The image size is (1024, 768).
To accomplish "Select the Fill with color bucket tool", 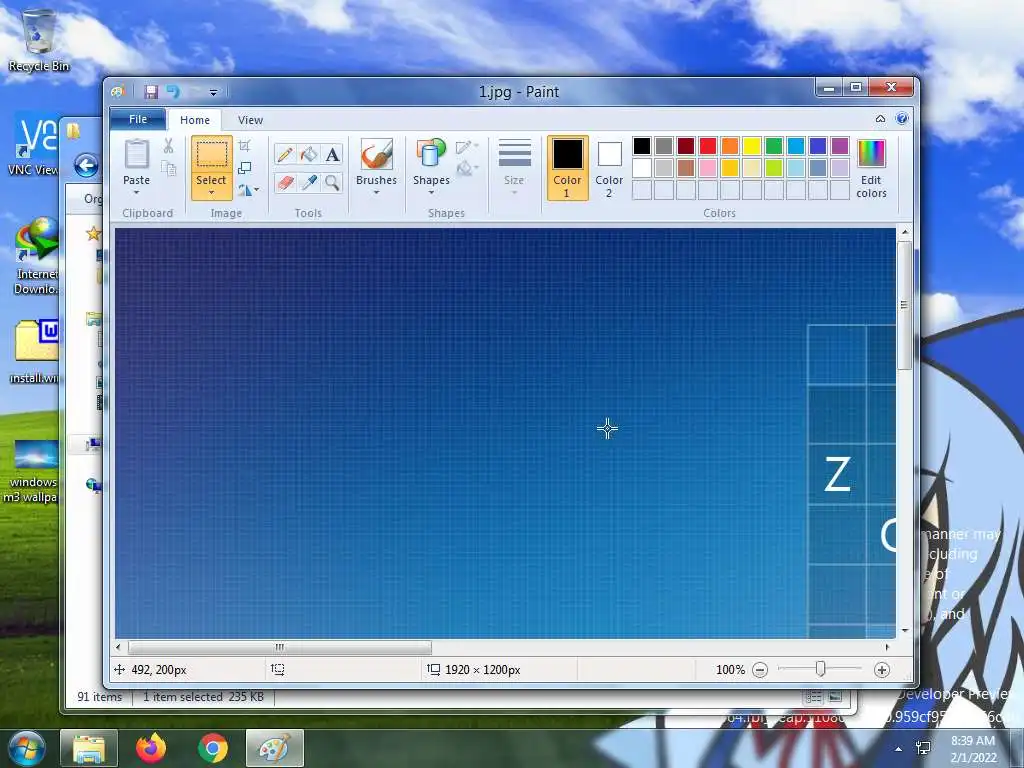I will click(x=308, y=155).
